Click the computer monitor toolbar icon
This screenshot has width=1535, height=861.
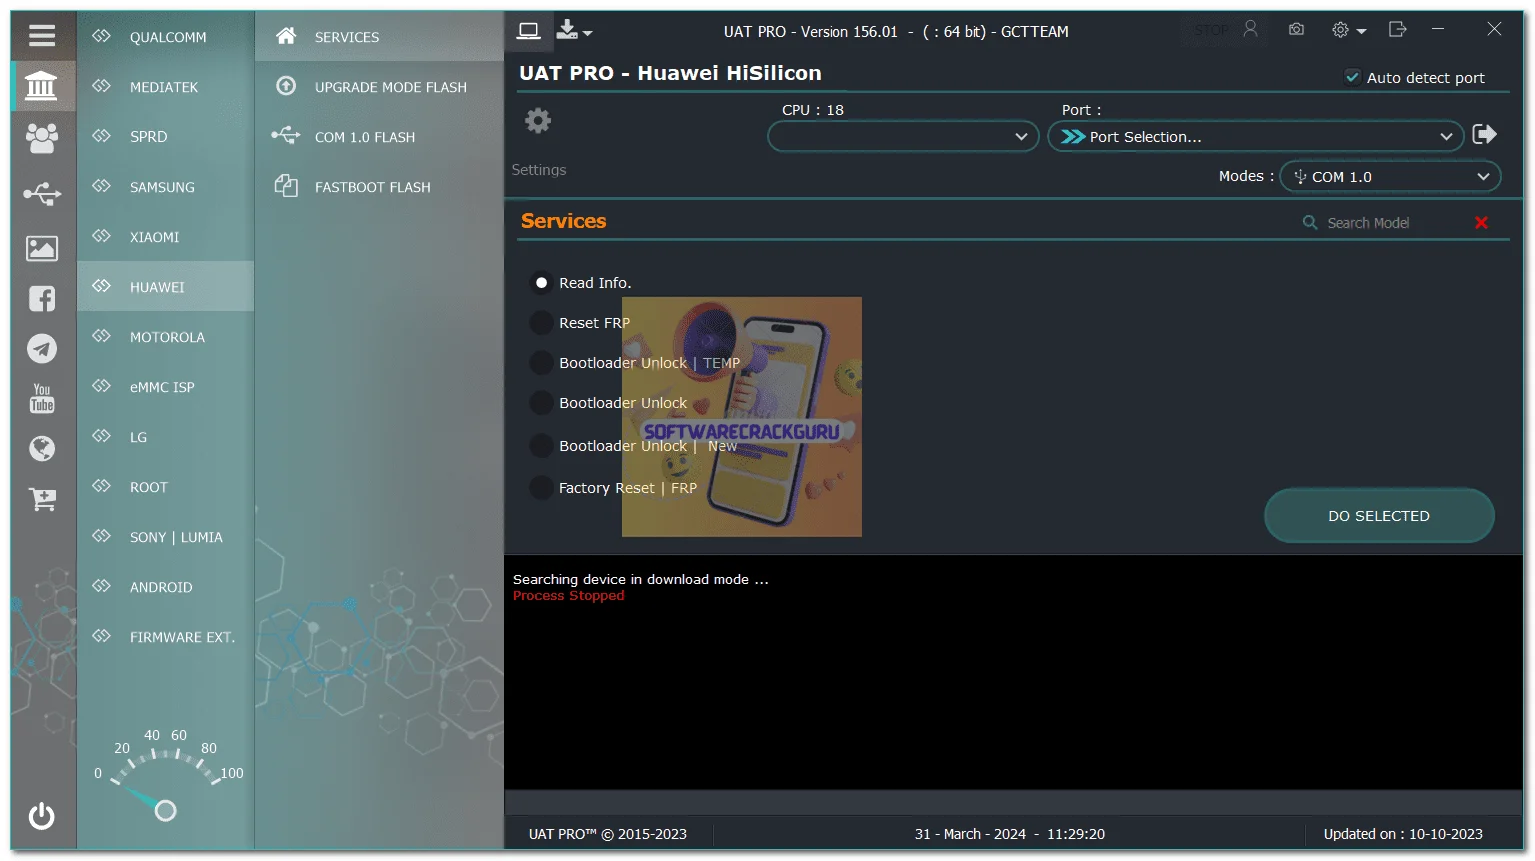(529, 31)
